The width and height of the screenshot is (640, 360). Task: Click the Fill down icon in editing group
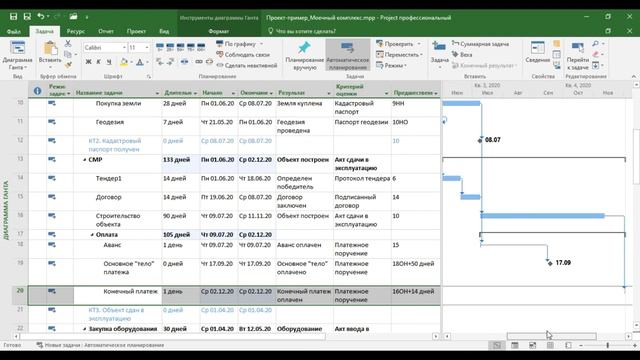[x=596, y=65]
